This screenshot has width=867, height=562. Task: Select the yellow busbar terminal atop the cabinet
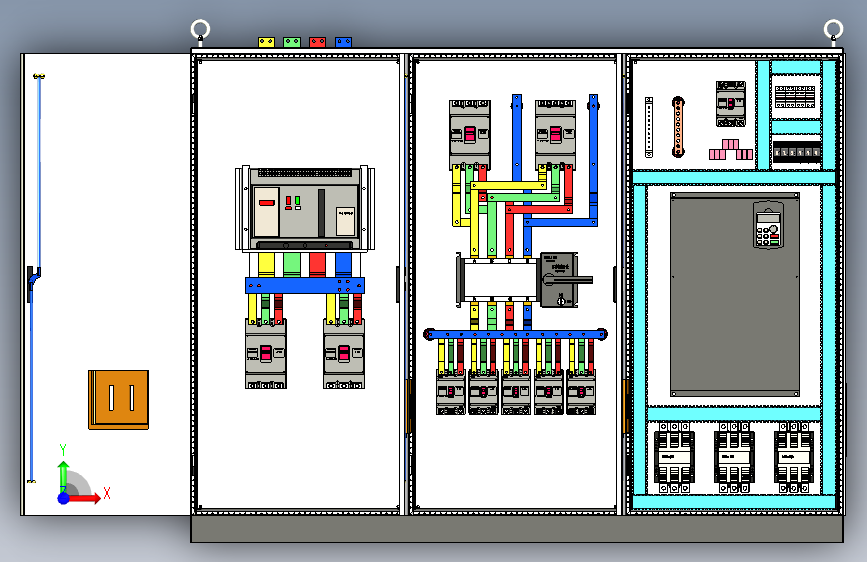pos(266,42)
